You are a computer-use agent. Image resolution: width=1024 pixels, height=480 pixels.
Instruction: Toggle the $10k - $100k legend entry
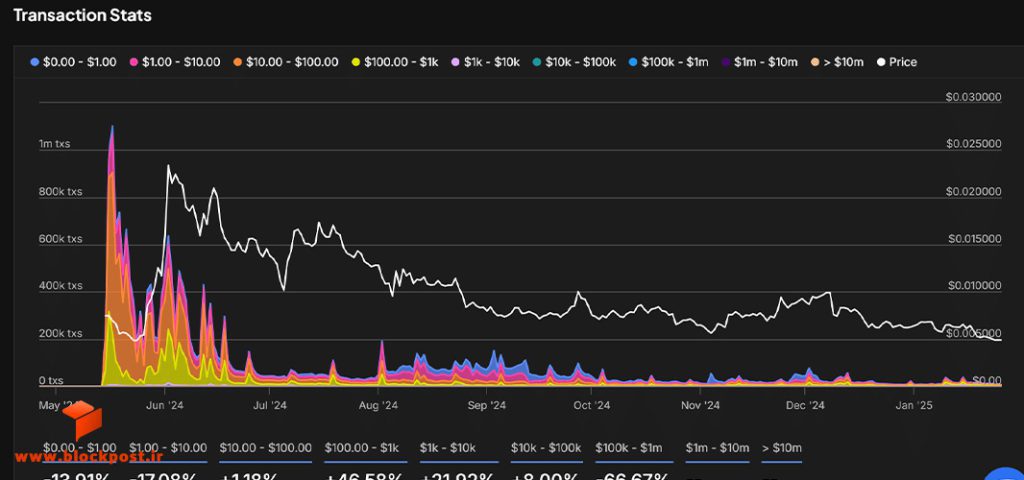click(574, 62)
